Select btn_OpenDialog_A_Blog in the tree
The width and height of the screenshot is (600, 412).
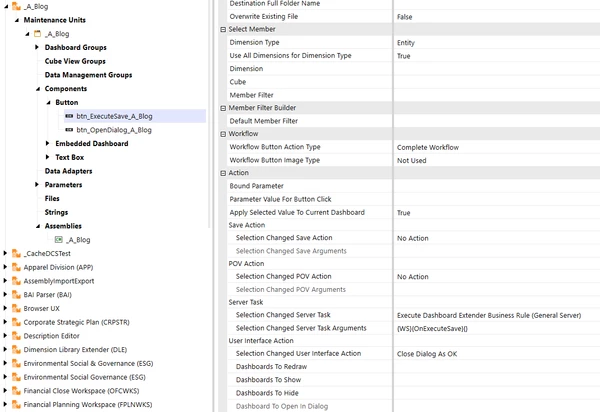pyautogui.click(x=114, y=130)
